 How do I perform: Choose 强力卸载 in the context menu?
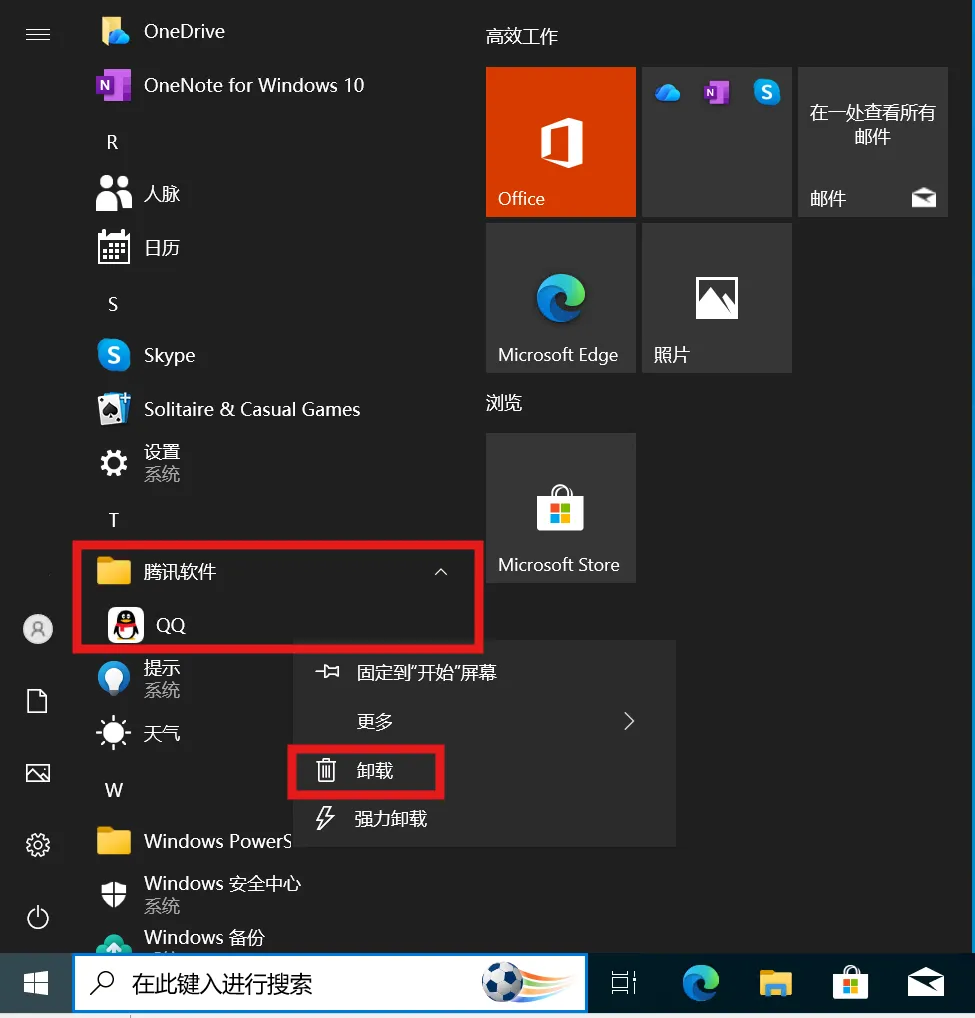click(x=484, y=819)
